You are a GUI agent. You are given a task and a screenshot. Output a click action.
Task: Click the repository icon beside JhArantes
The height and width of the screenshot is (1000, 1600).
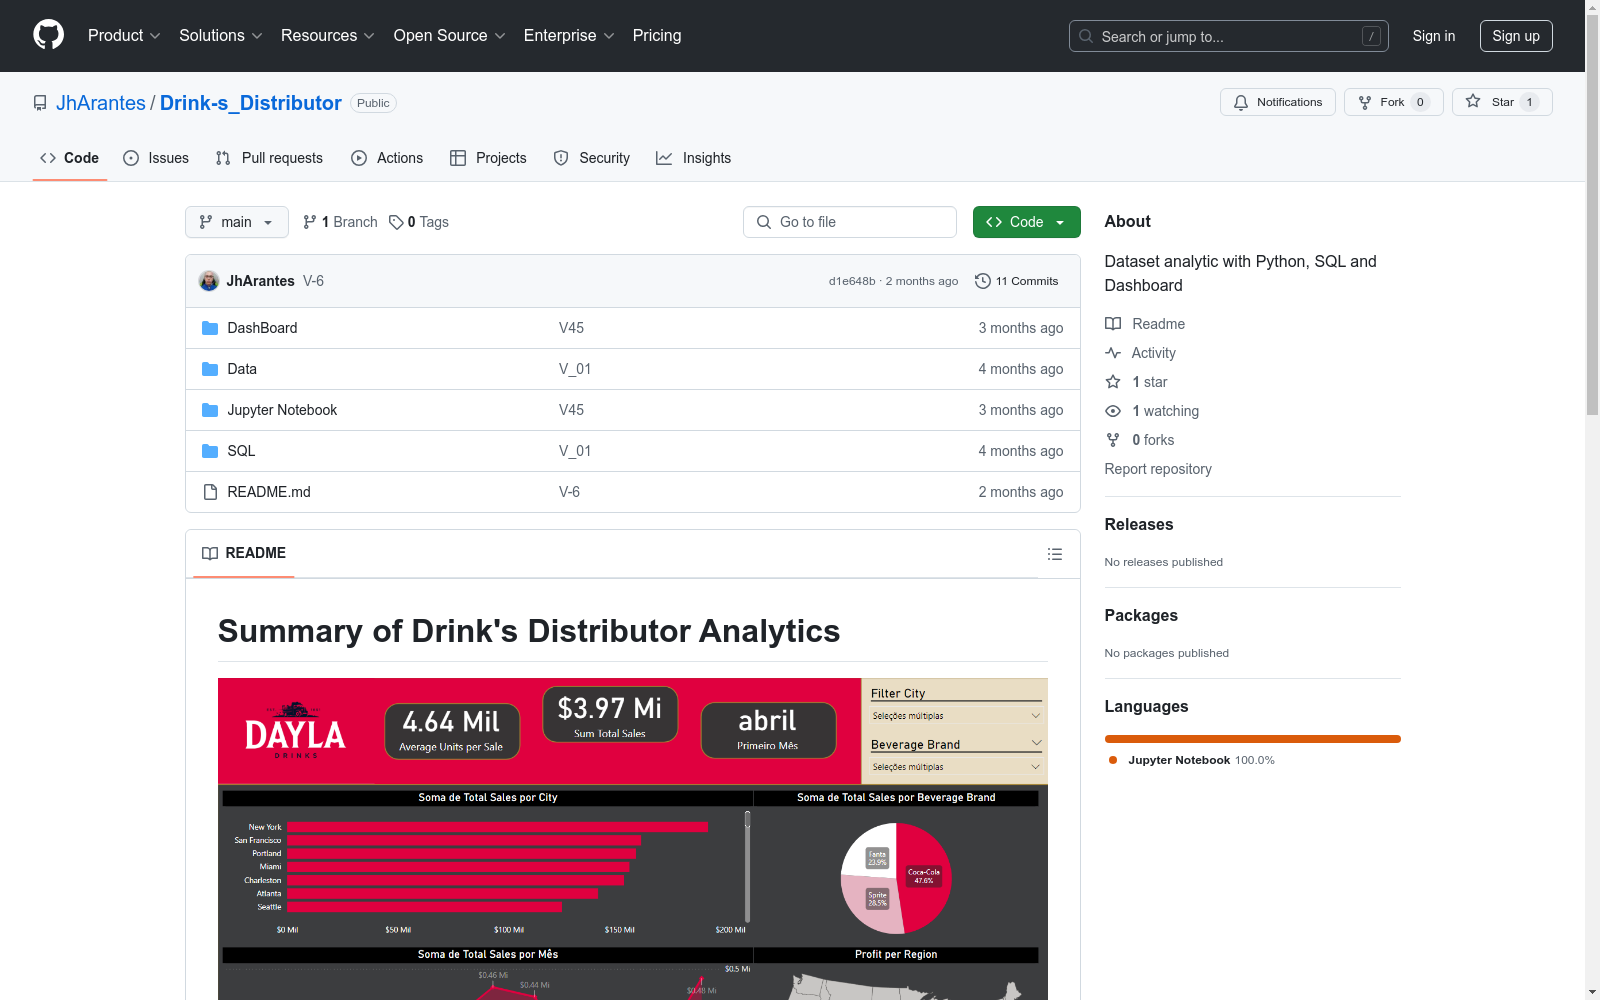pos(40,103)
